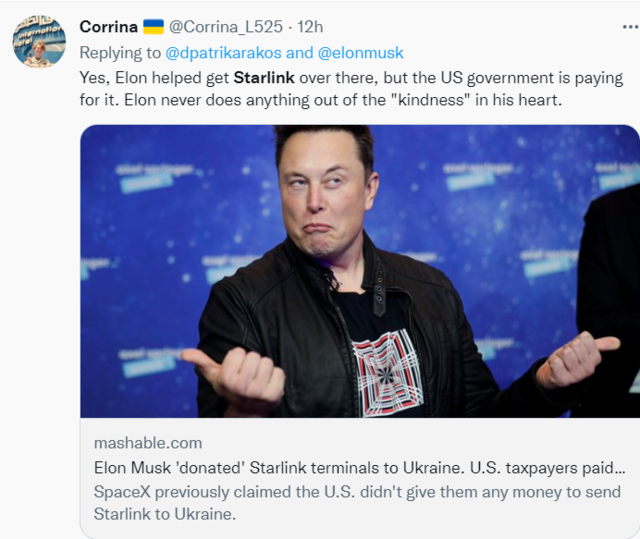Open the mashable.com domain label

[x=147, y=443]
